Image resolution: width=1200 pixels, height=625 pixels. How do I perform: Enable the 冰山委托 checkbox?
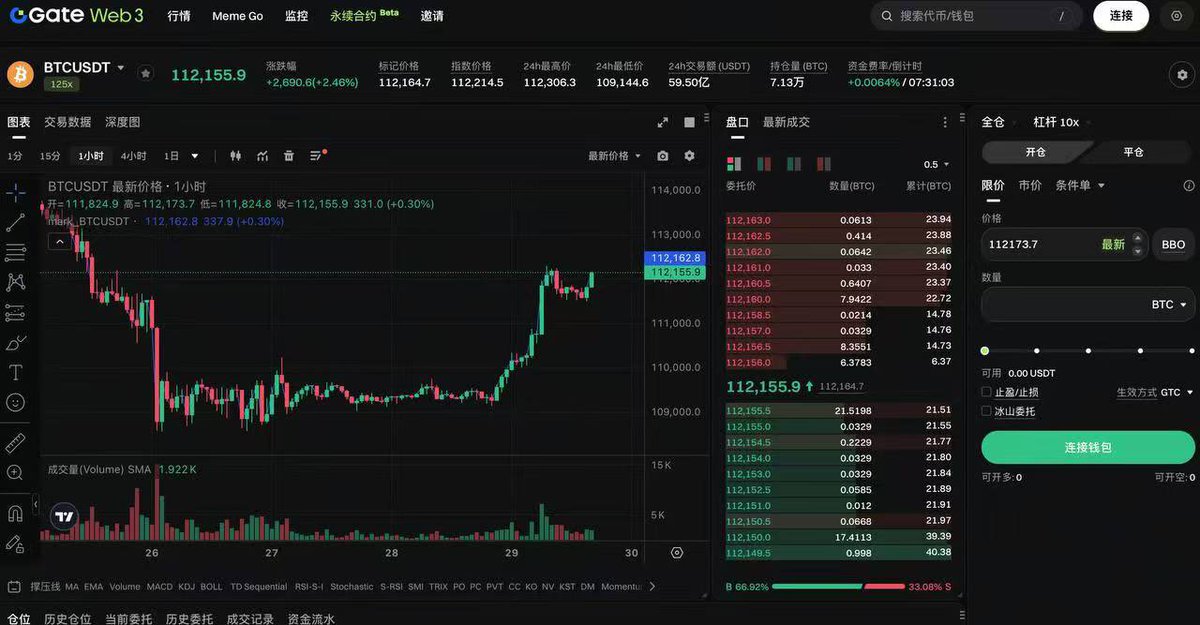tap(986, 411)
